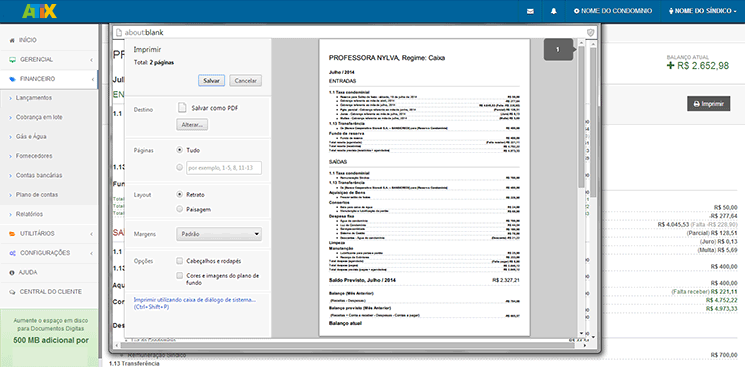
Task: Click the page range input field
Action: click(224, 168)
